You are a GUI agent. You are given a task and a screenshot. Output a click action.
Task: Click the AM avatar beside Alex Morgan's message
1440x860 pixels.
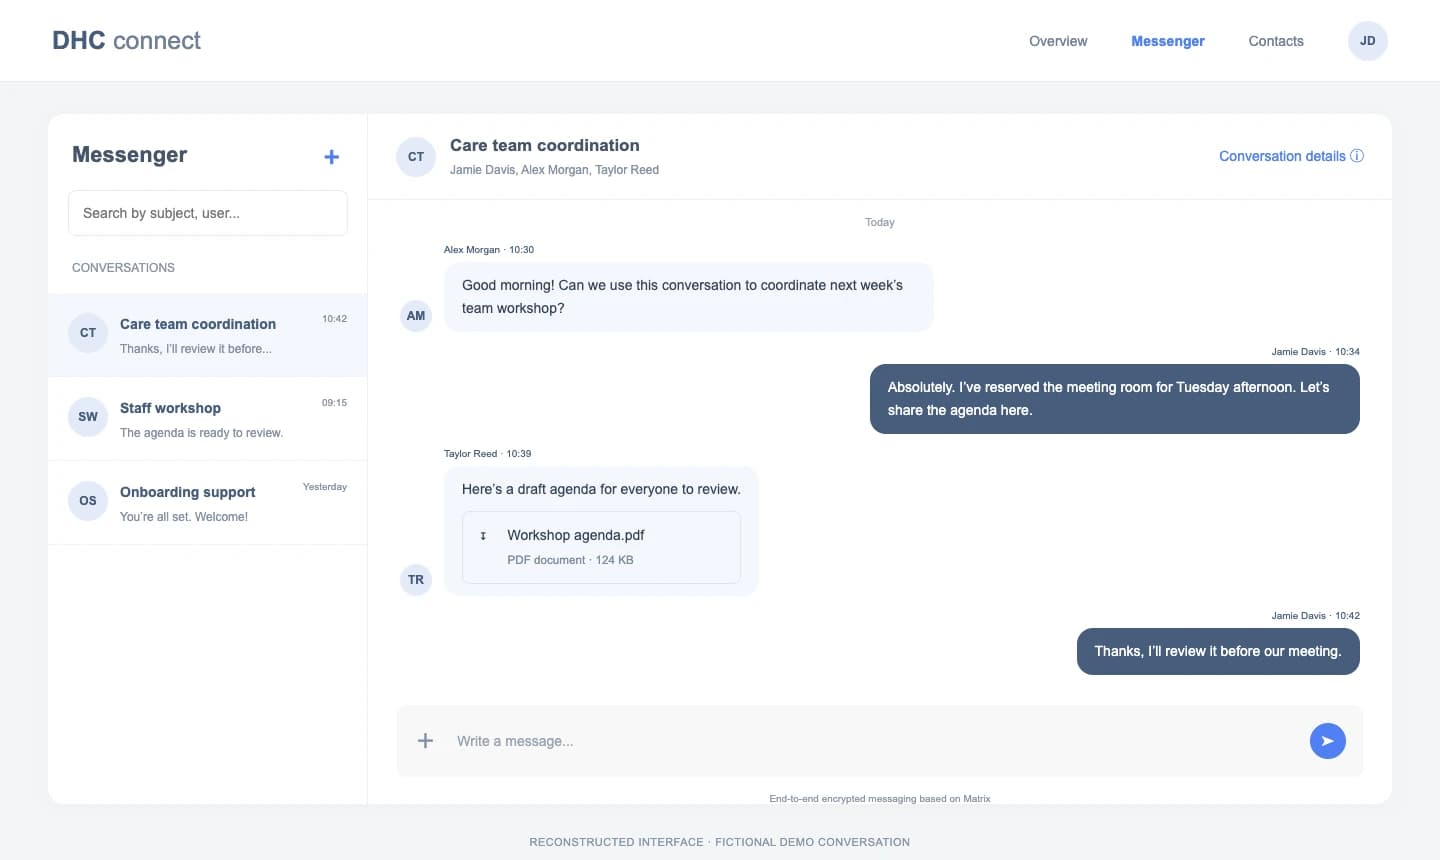click(x=416, y=316)
